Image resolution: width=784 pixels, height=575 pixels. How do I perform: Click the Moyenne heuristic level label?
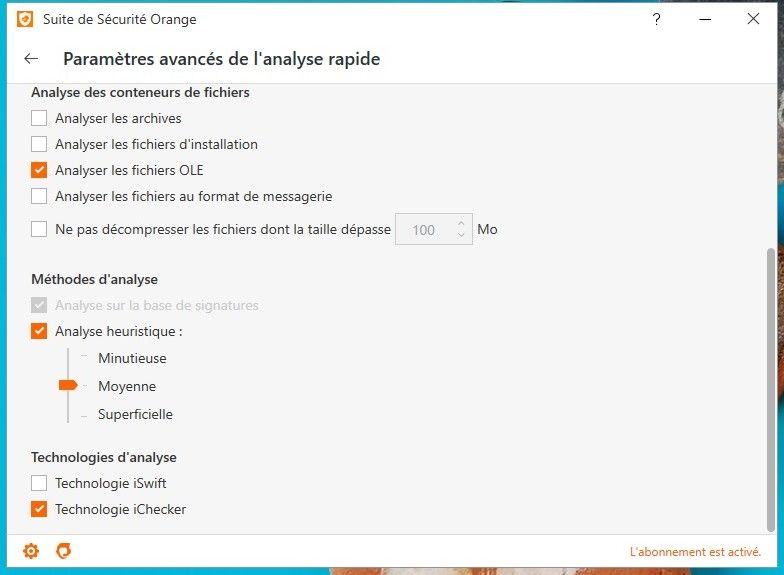point(127,386)
